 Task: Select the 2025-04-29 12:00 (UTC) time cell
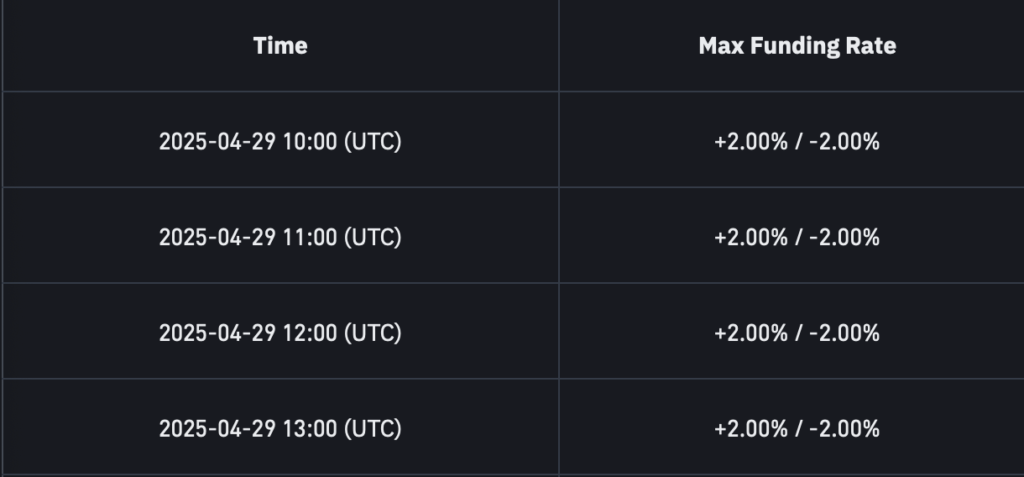point(280,333)
